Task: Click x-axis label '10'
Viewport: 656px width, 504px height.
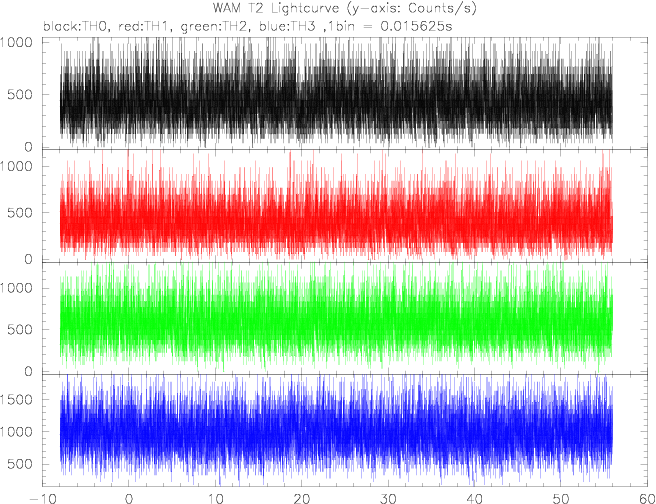Action: click(x=215, y=498)
